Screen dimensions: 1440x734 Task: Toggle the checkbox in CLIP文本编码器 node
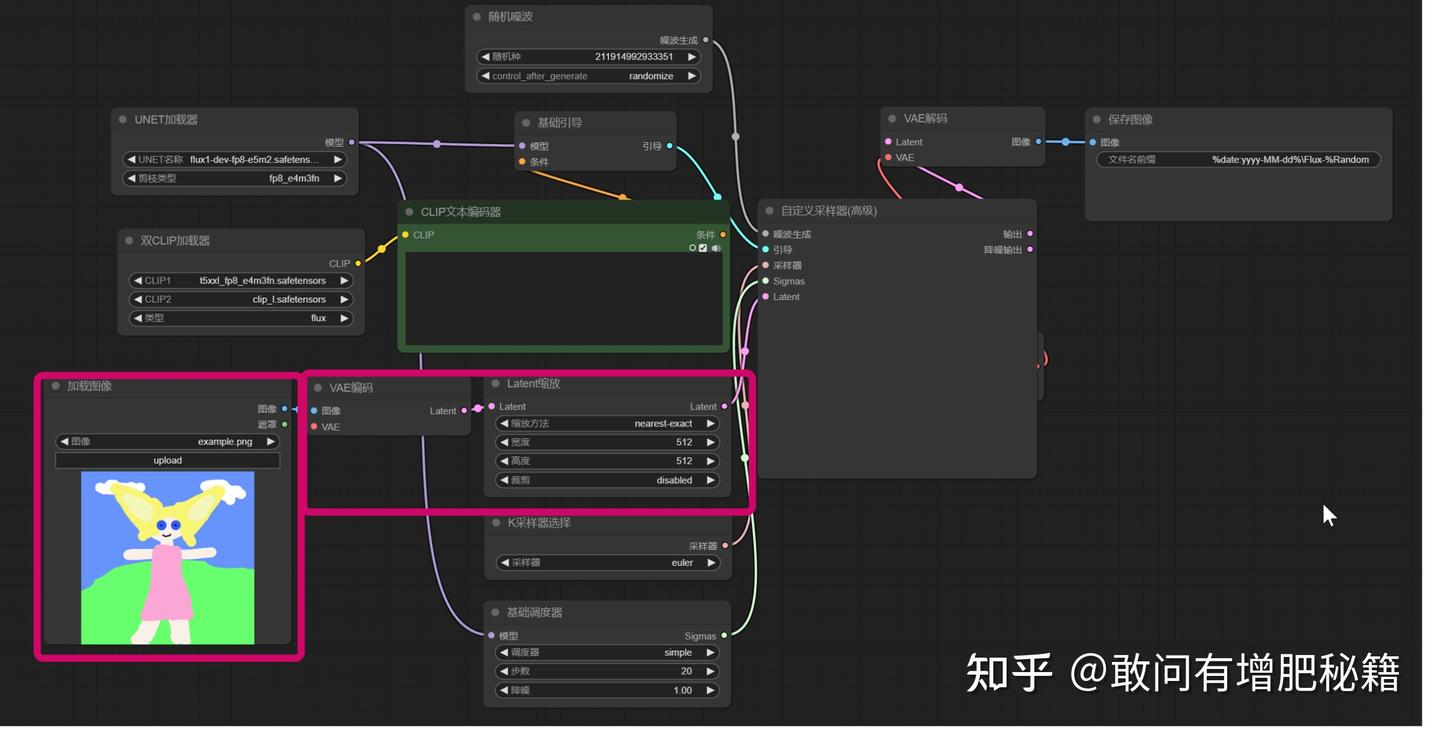coord(703,248)
